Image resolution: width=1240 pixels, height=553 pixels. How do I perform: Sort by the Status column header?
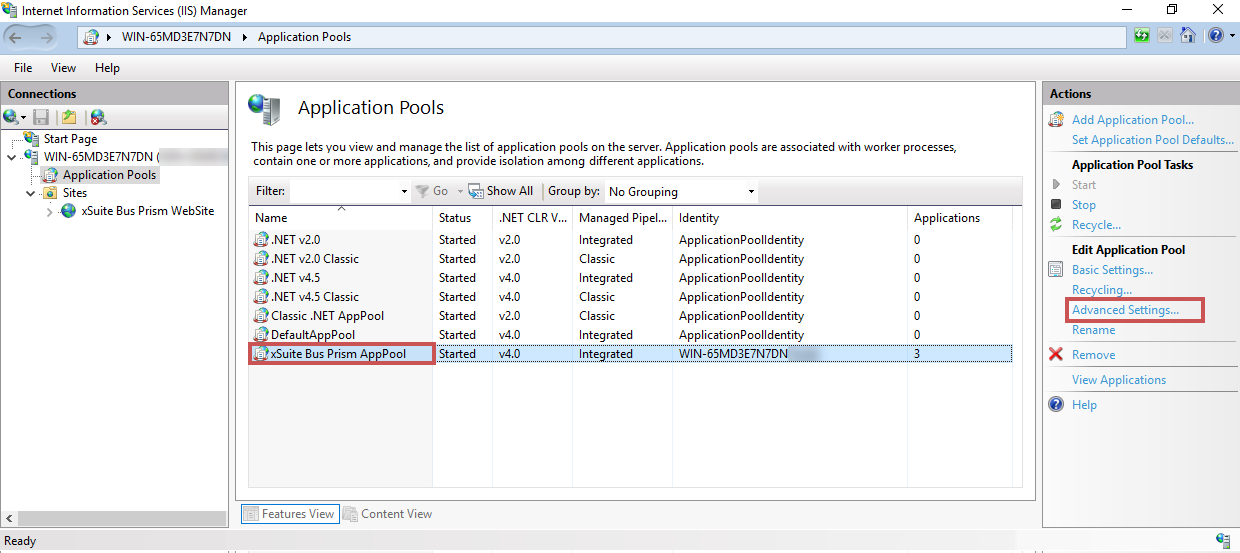462,217
